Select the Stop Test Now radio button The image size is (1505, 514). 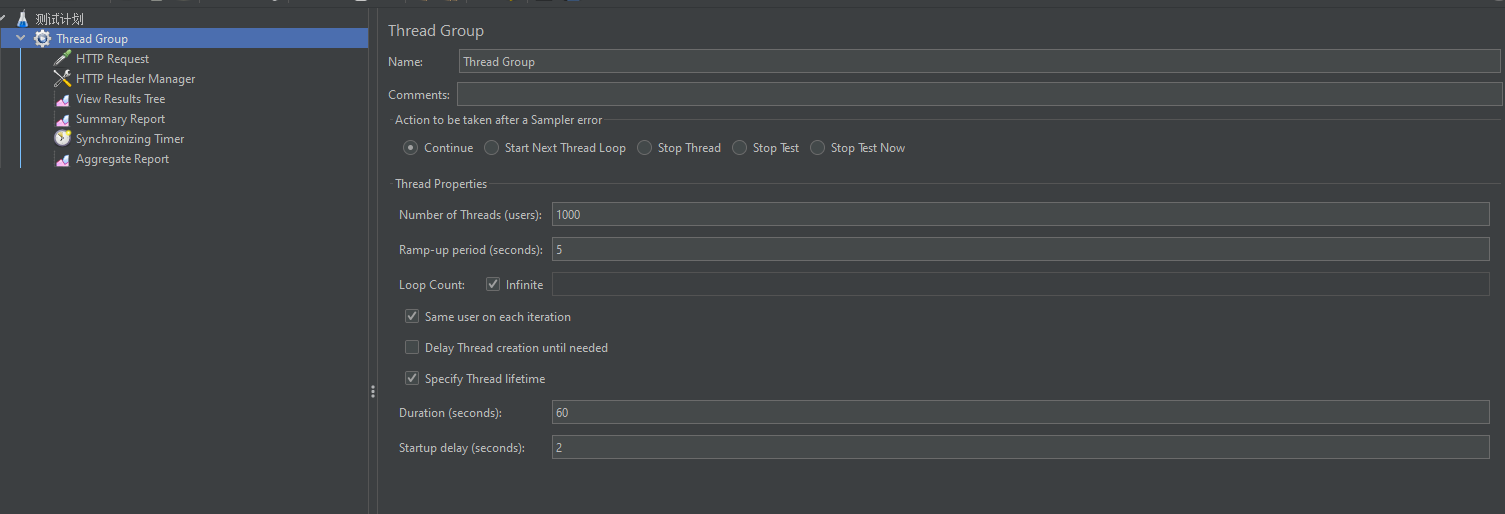coord(818,148)
